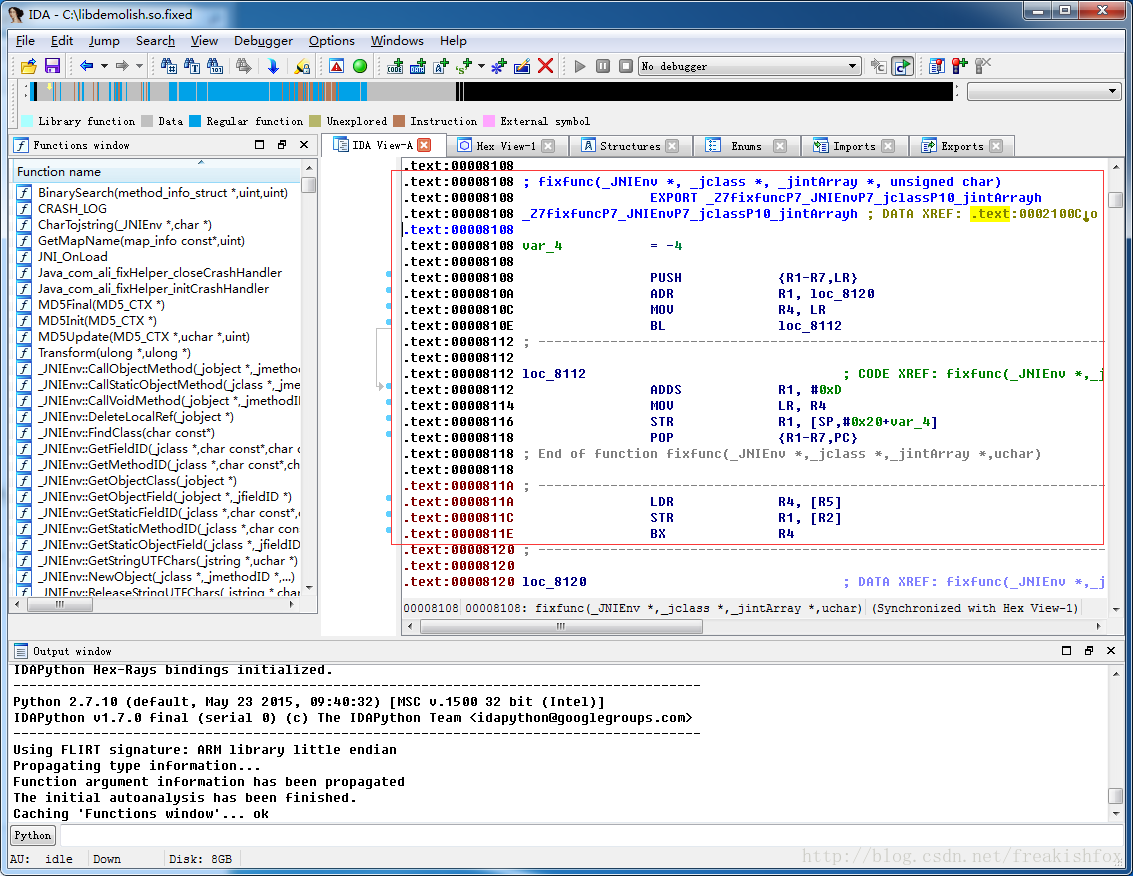Click the blue Regular function legend swatch
The image size is (1133, 876).
pos(195,121)
